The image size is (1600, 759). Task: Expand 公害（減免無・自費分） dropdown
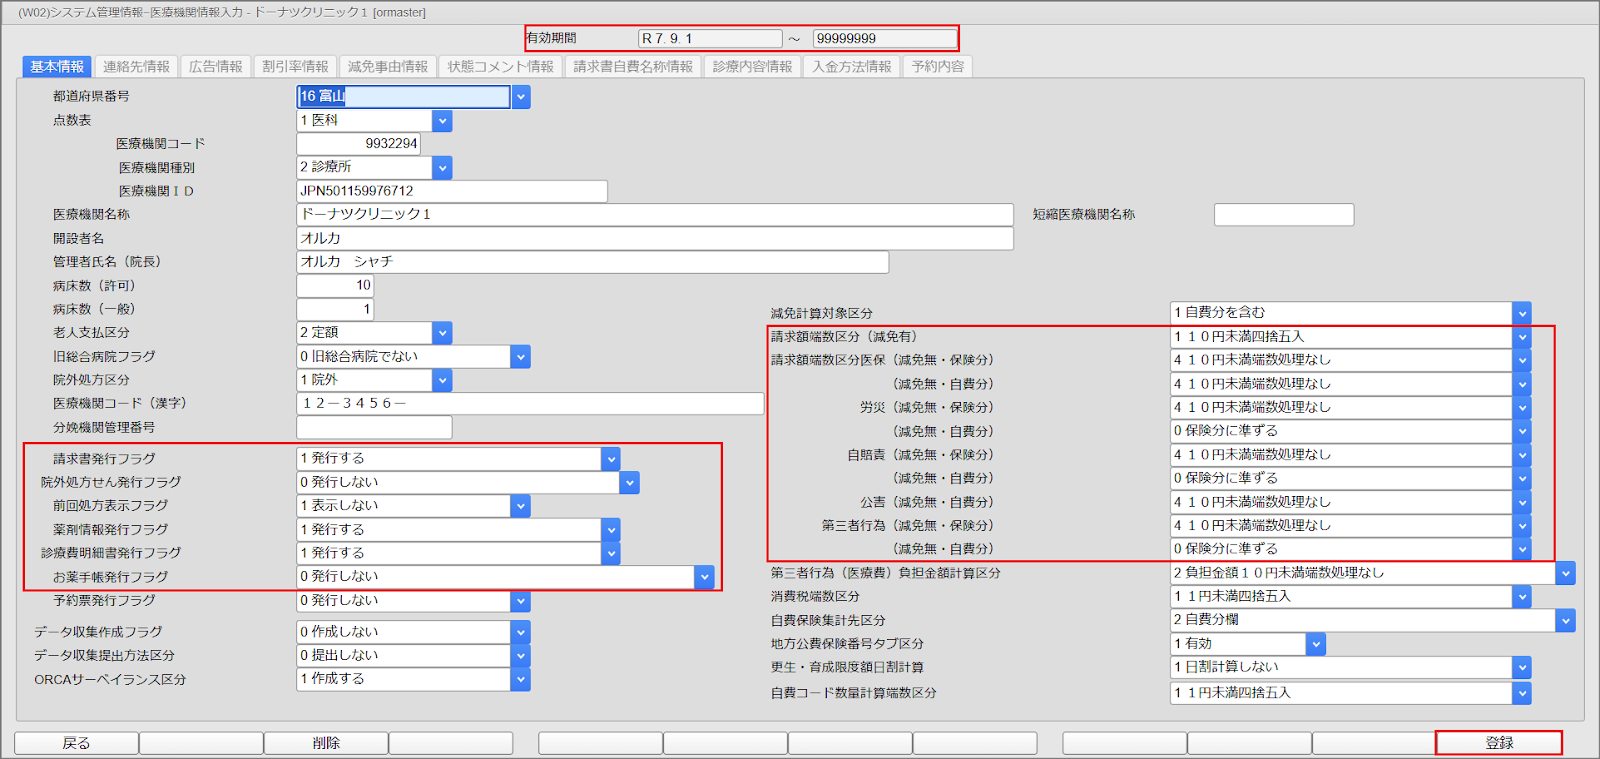[1522, 503]
